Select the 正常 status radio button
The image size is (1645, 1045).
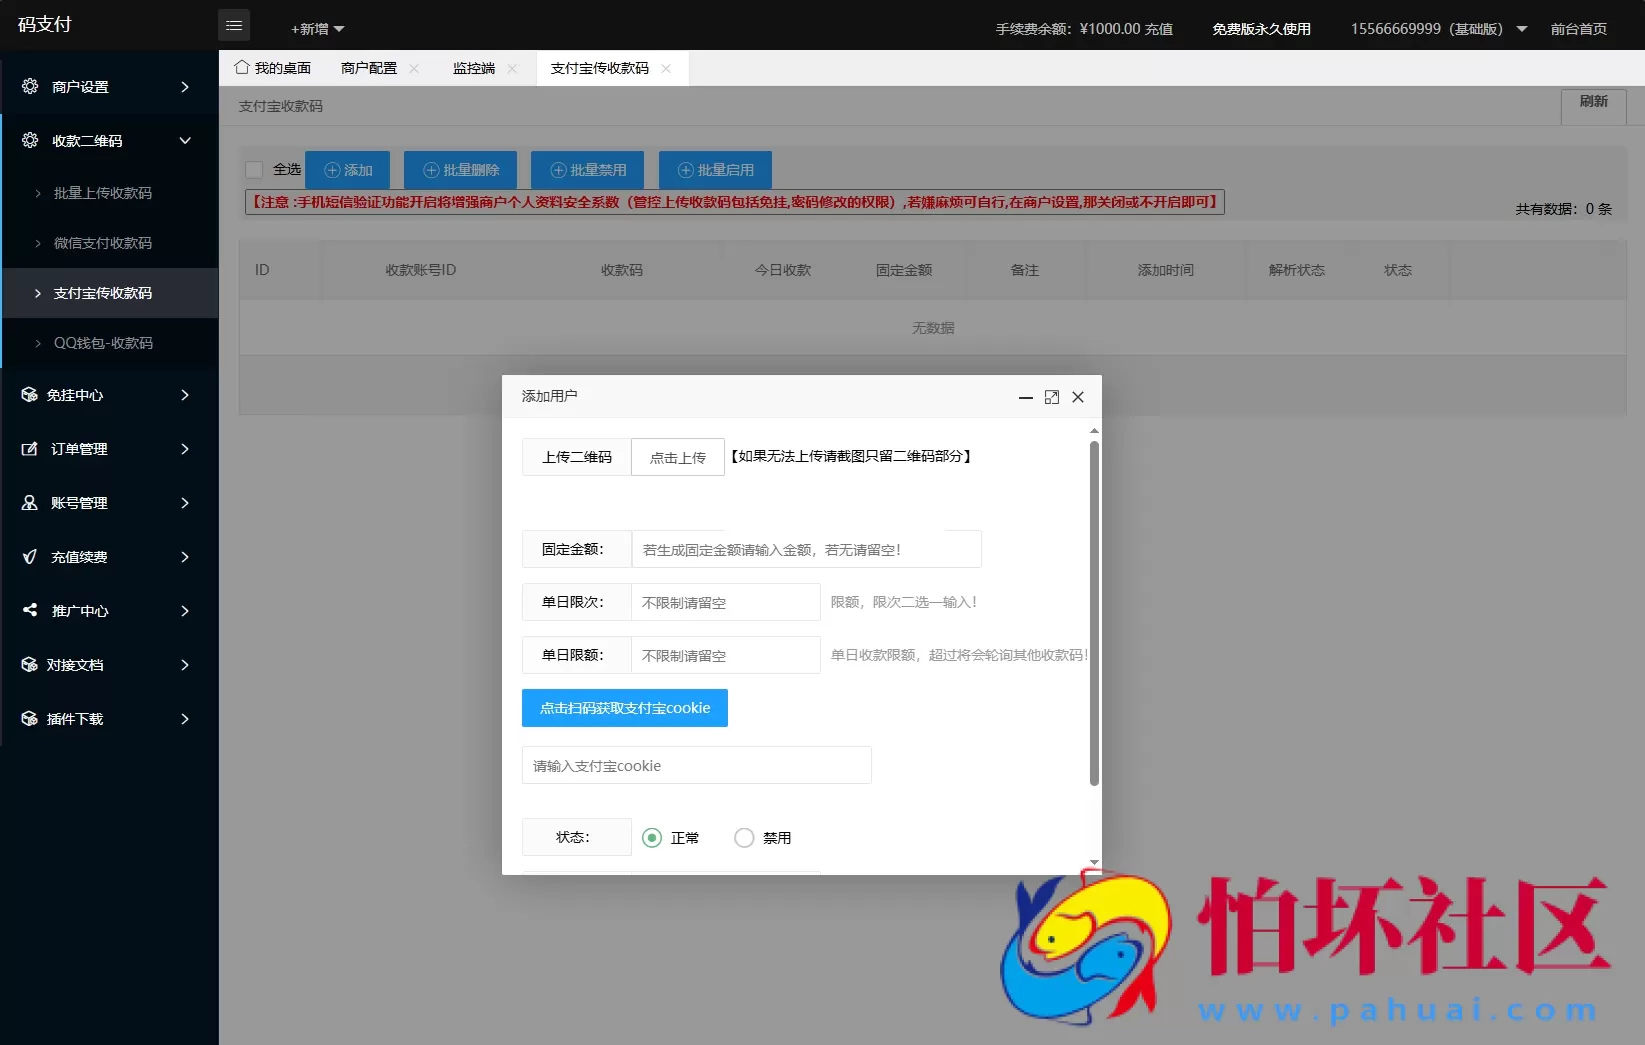click(x=652, y=838)
